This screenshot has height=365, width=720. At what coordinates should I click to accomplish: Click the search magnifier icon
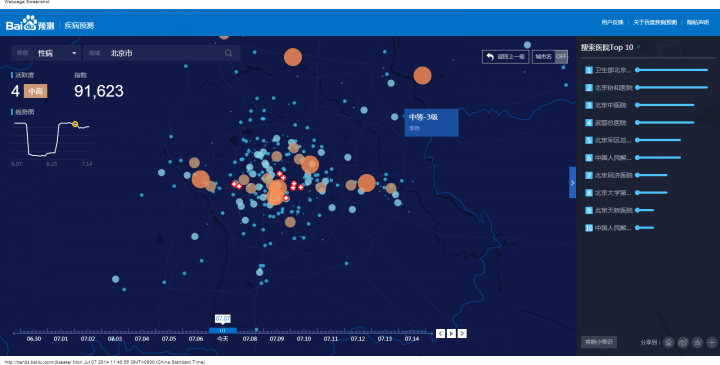[x=228, y=53]
